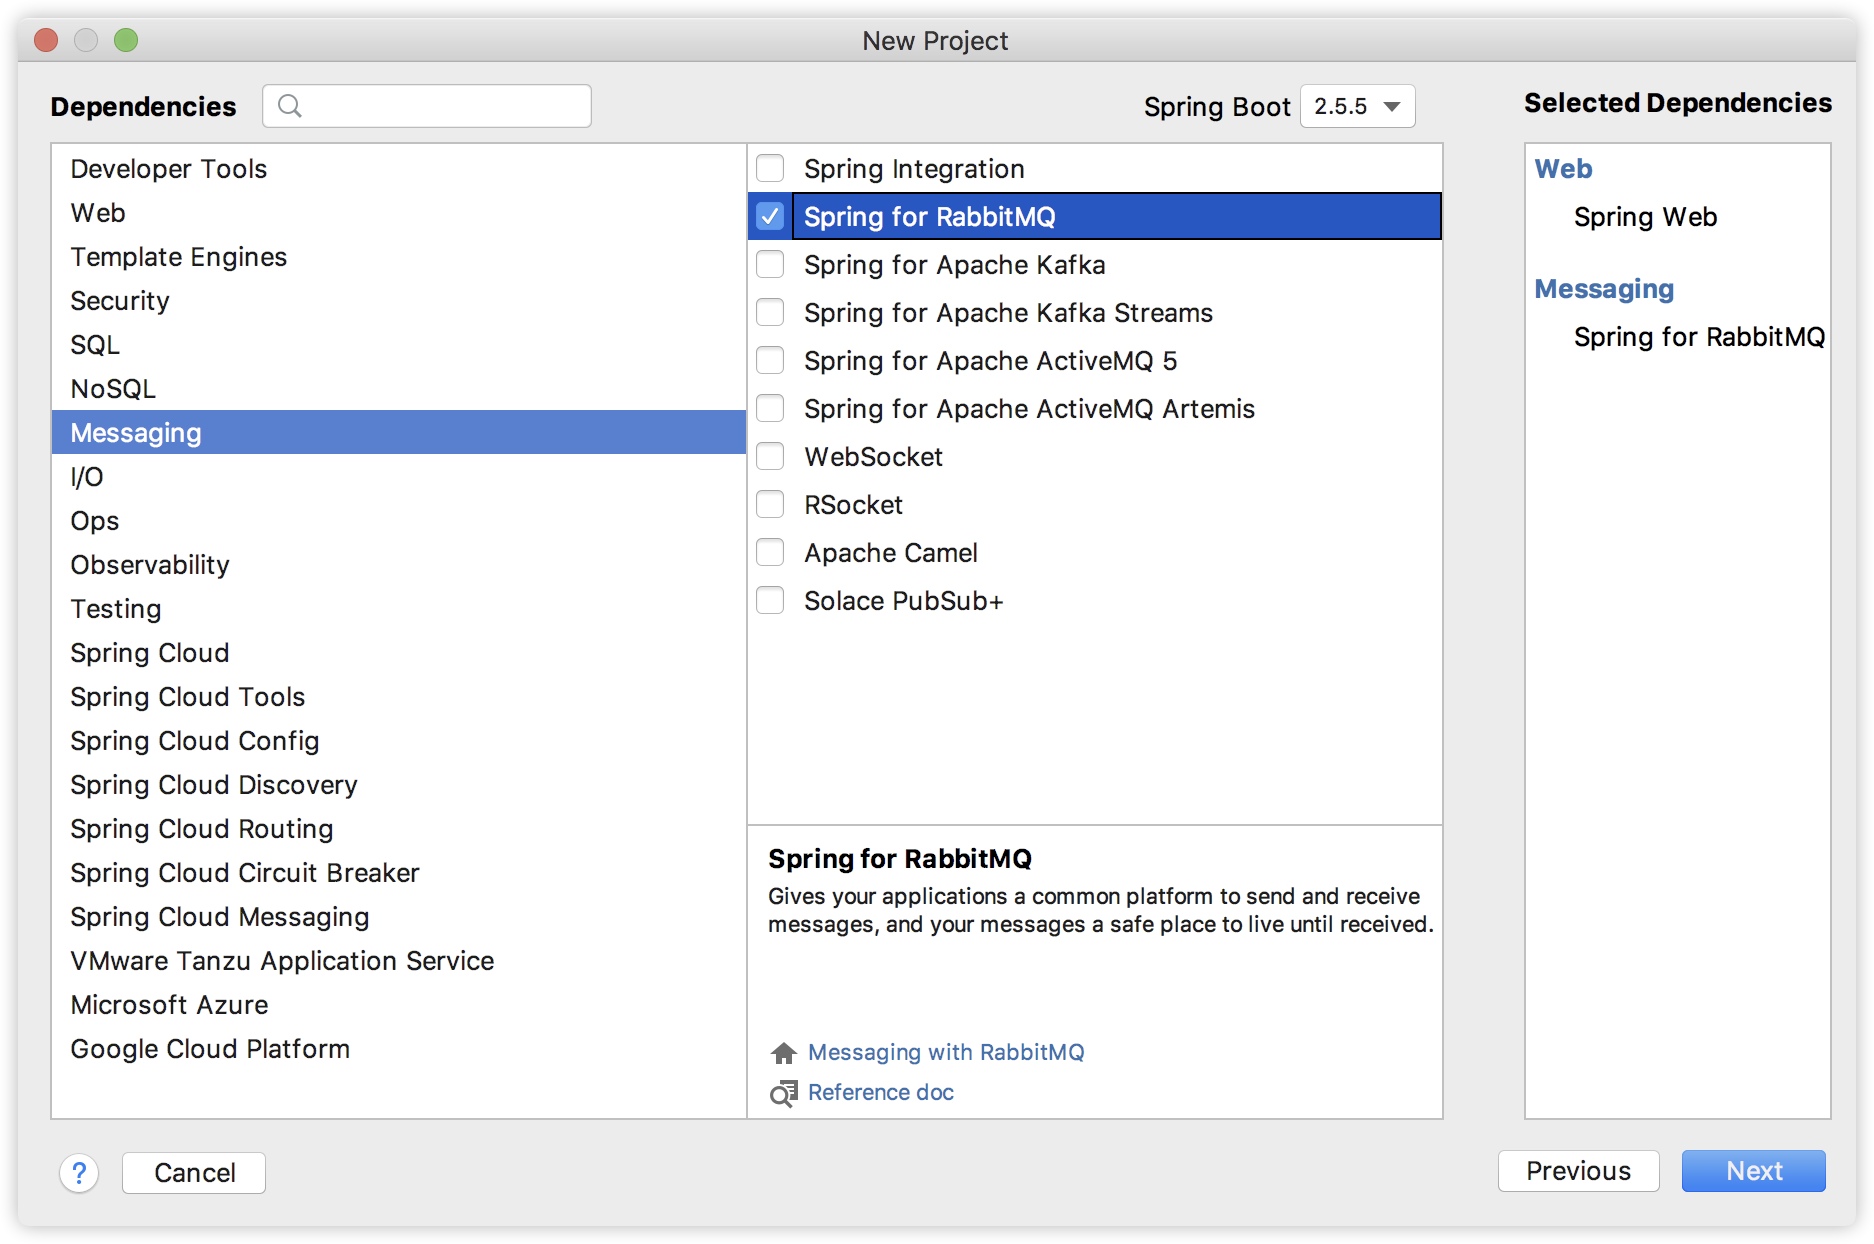Go back with the Previous button
The height and width of the screenshot is (1244, 1874).
point(1578,1171)
